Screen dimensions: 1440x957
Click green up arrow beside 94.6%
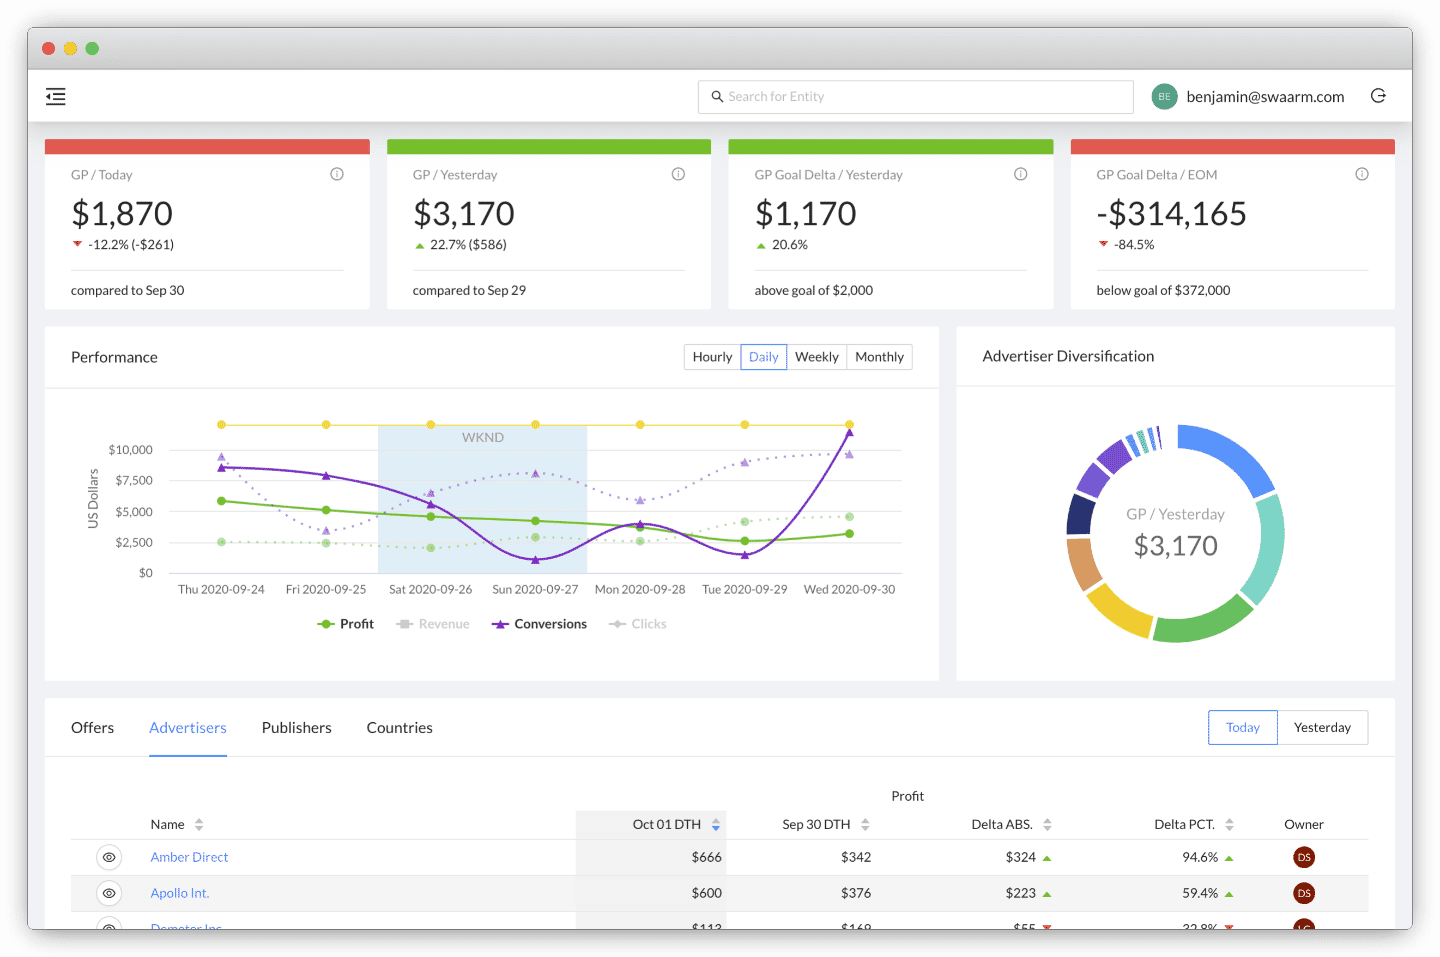click(1229, 858)
